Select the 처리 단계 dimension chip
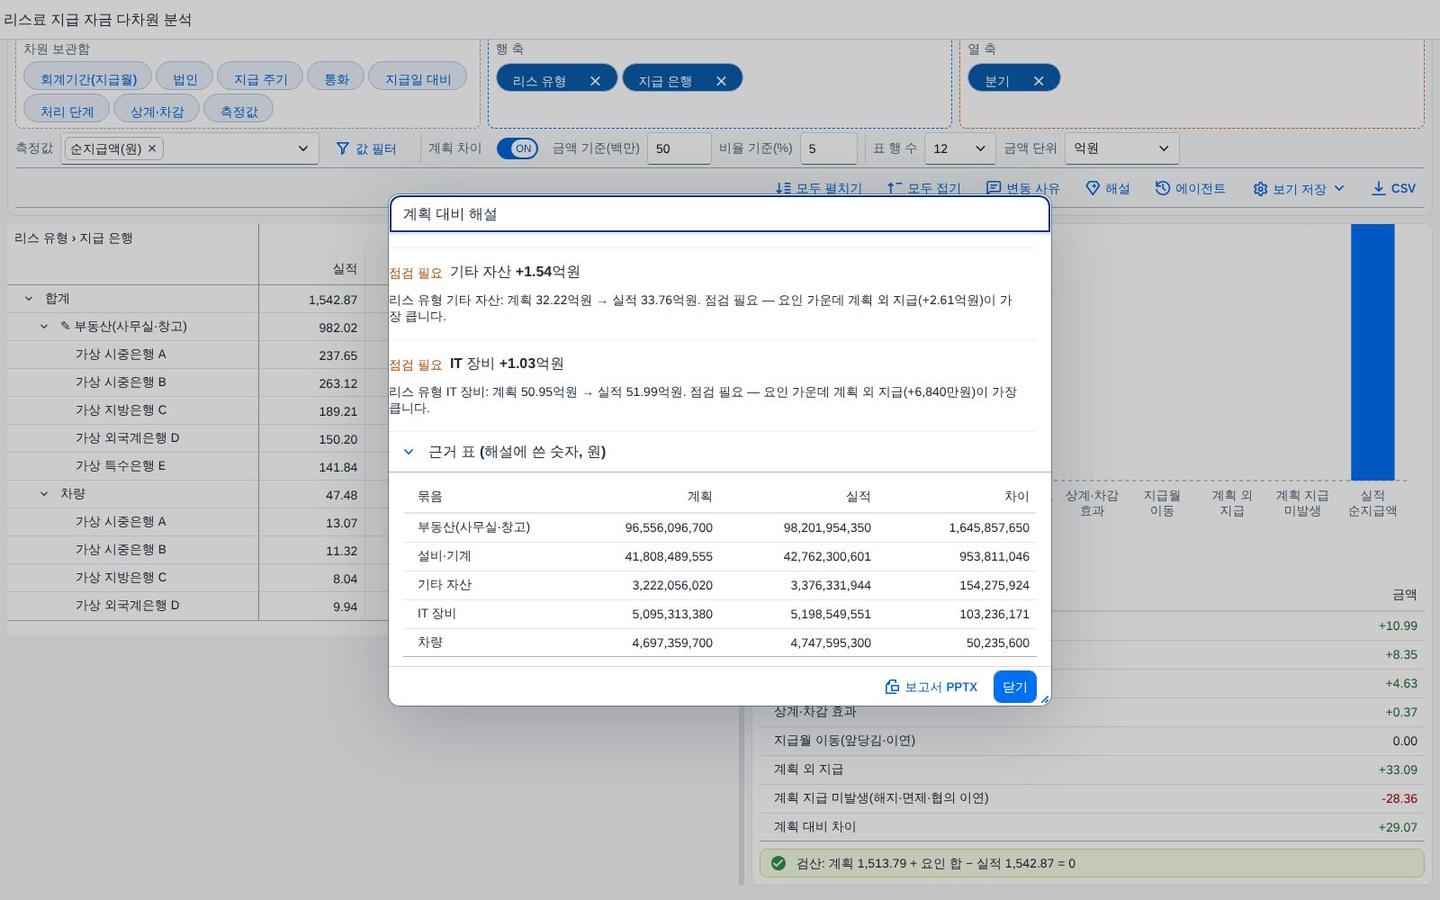 (x=67, y=110)
